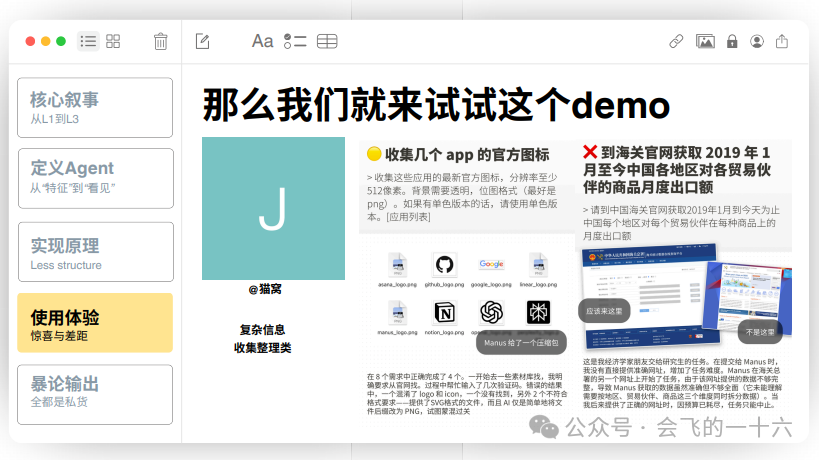Click the Perplexity logo icon
This screenshot has width=819, height=460.
coord(539,312)
